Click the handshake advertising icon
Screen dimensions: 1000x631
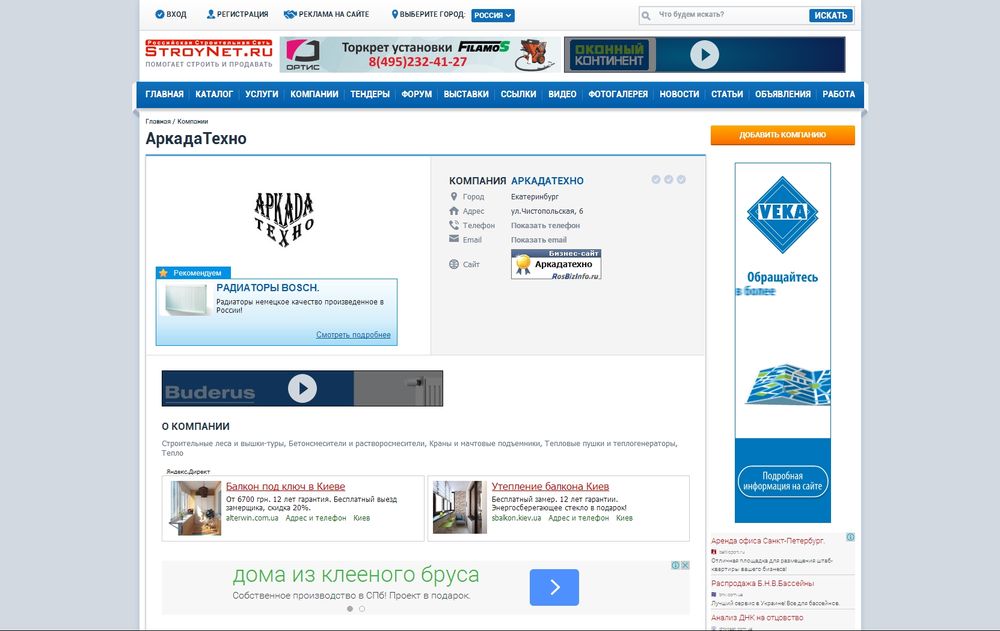(290, 14)
